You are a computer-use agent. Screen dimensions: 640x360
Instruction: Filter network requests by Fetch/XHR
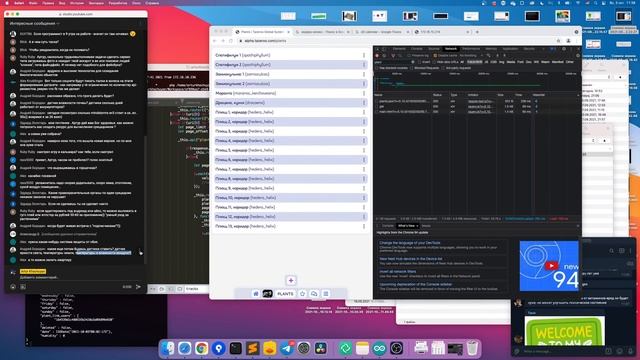click(x=475, y=62)
